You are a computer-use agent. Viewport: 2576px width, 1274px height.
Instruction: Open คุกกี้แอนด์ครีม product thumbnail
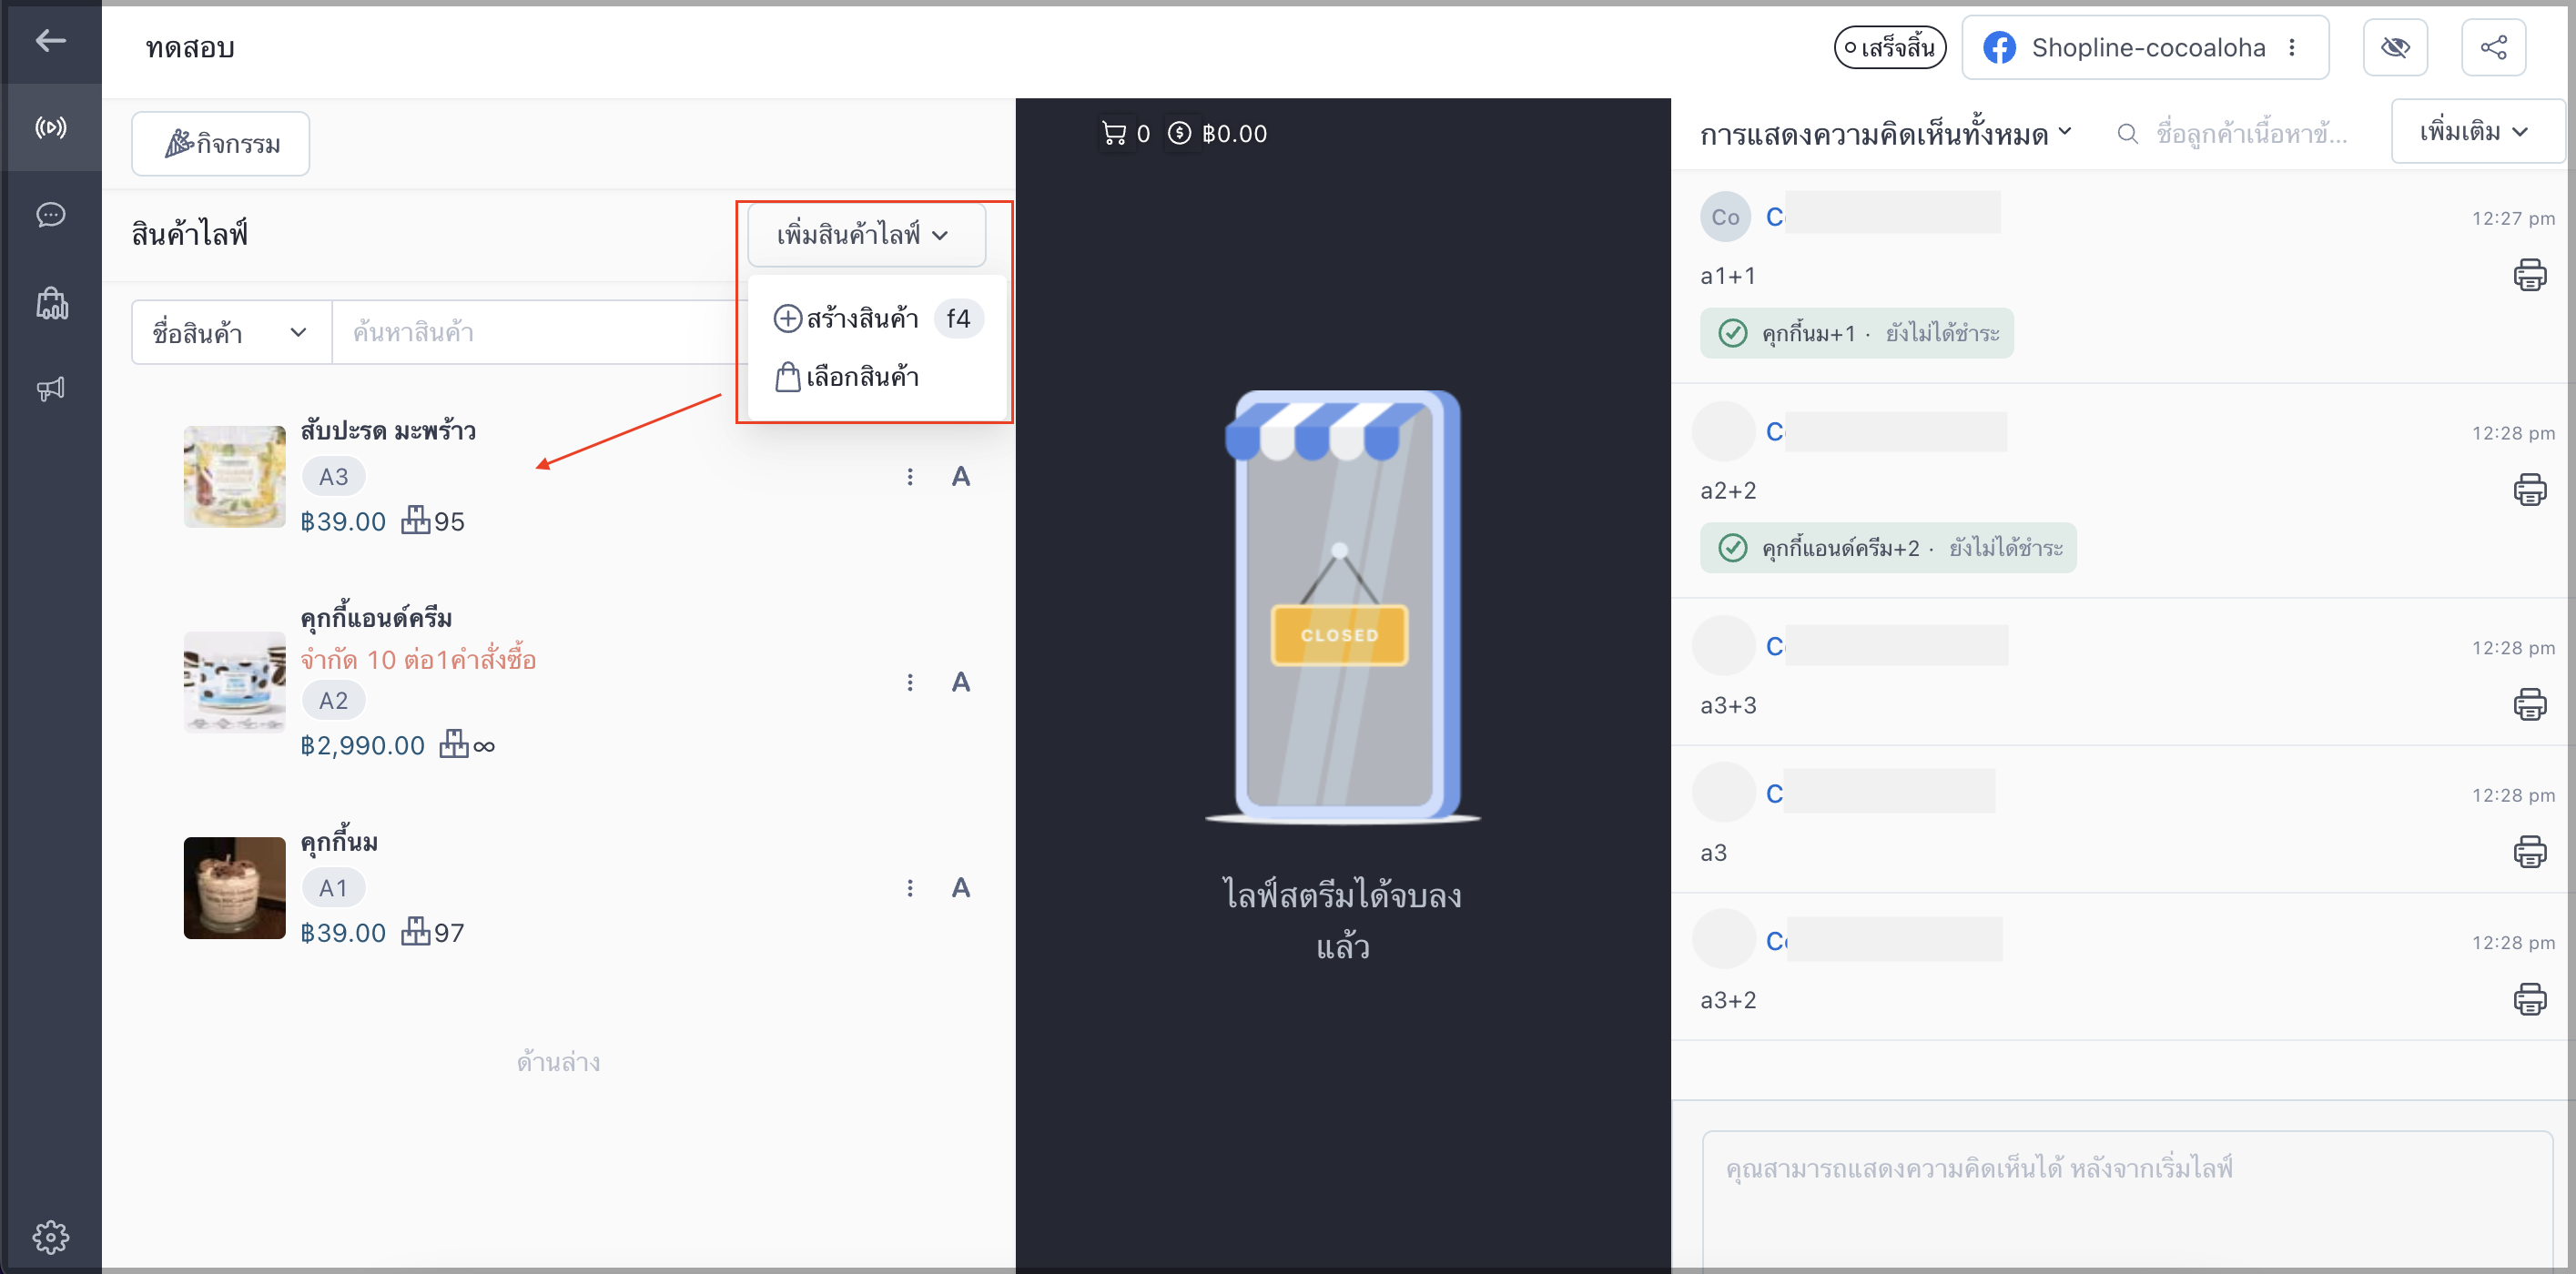tap(234, 682)
